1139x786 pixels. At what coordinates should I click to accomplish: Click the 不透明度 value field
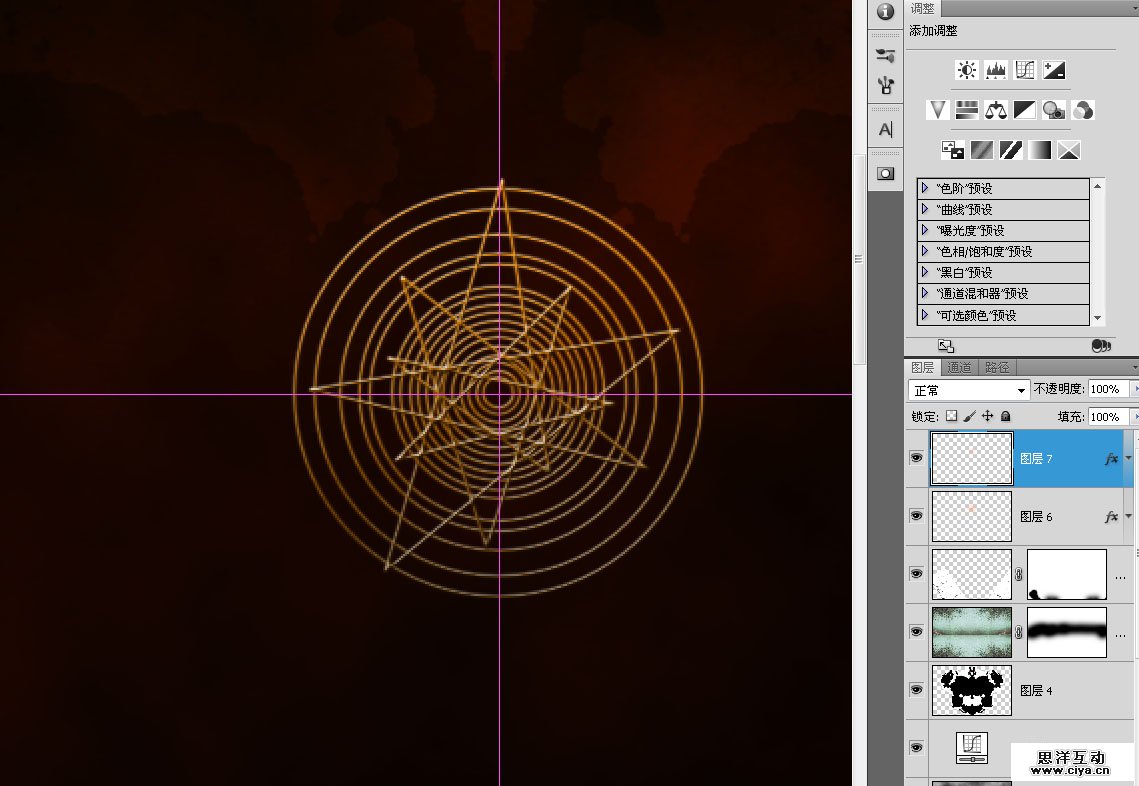click(1105, 389)
